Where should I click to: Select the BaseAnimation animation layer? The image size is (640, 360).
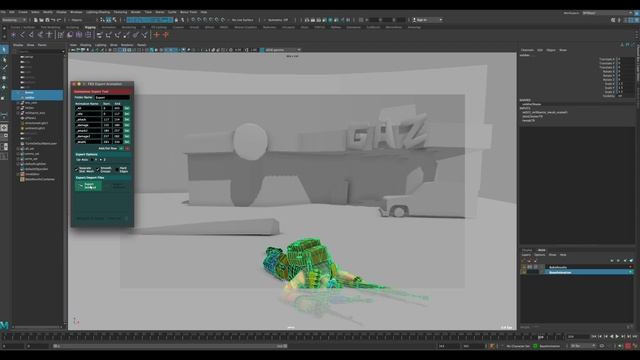[x=589, y=272]
